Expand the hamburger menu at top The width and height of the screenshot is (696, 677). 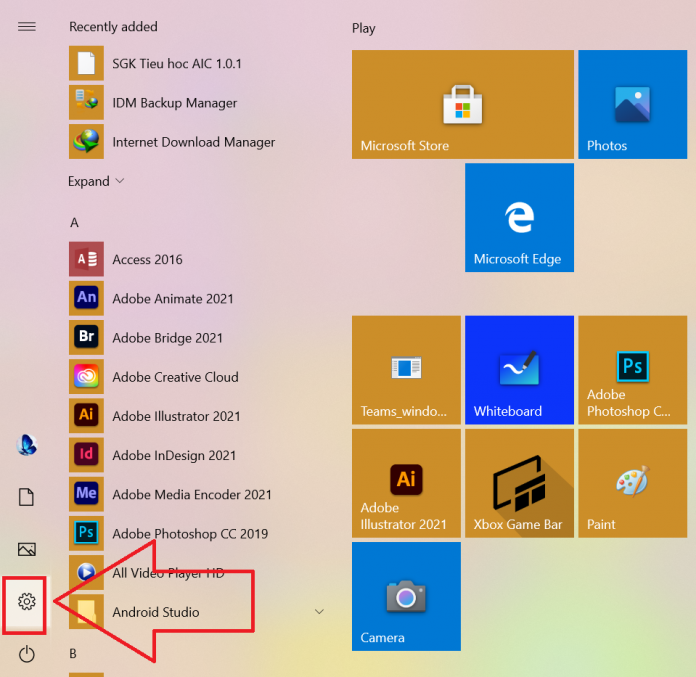[27, 27]
